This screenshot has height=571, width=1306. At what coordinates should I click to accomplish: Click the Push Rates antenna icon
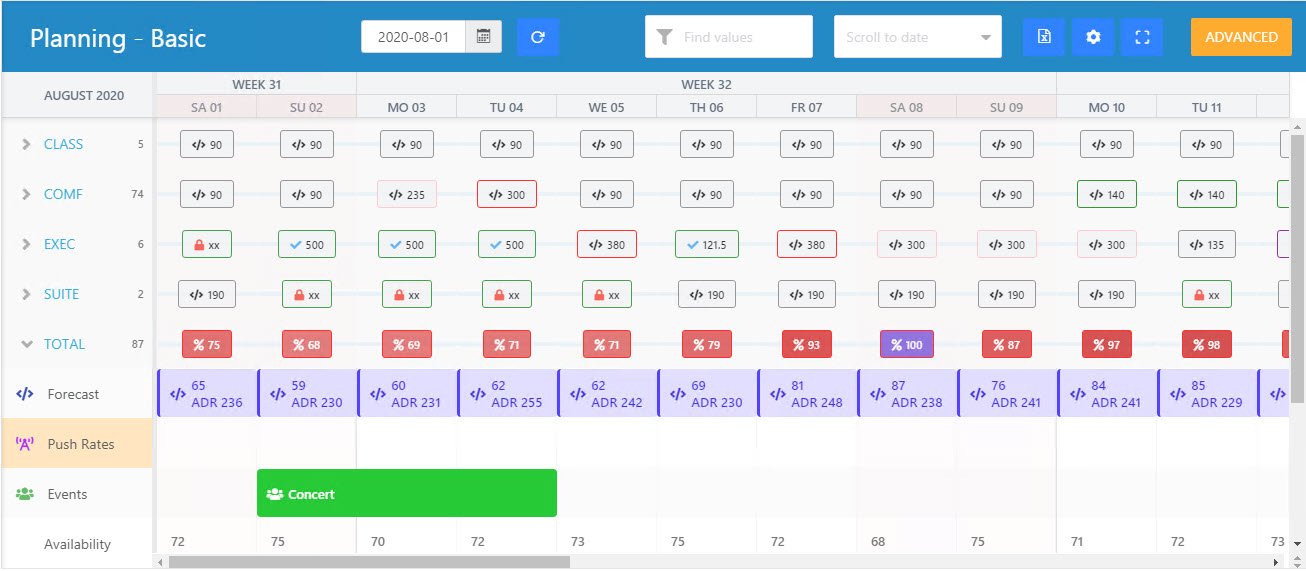pyautogui.click(x=25, y=444)
